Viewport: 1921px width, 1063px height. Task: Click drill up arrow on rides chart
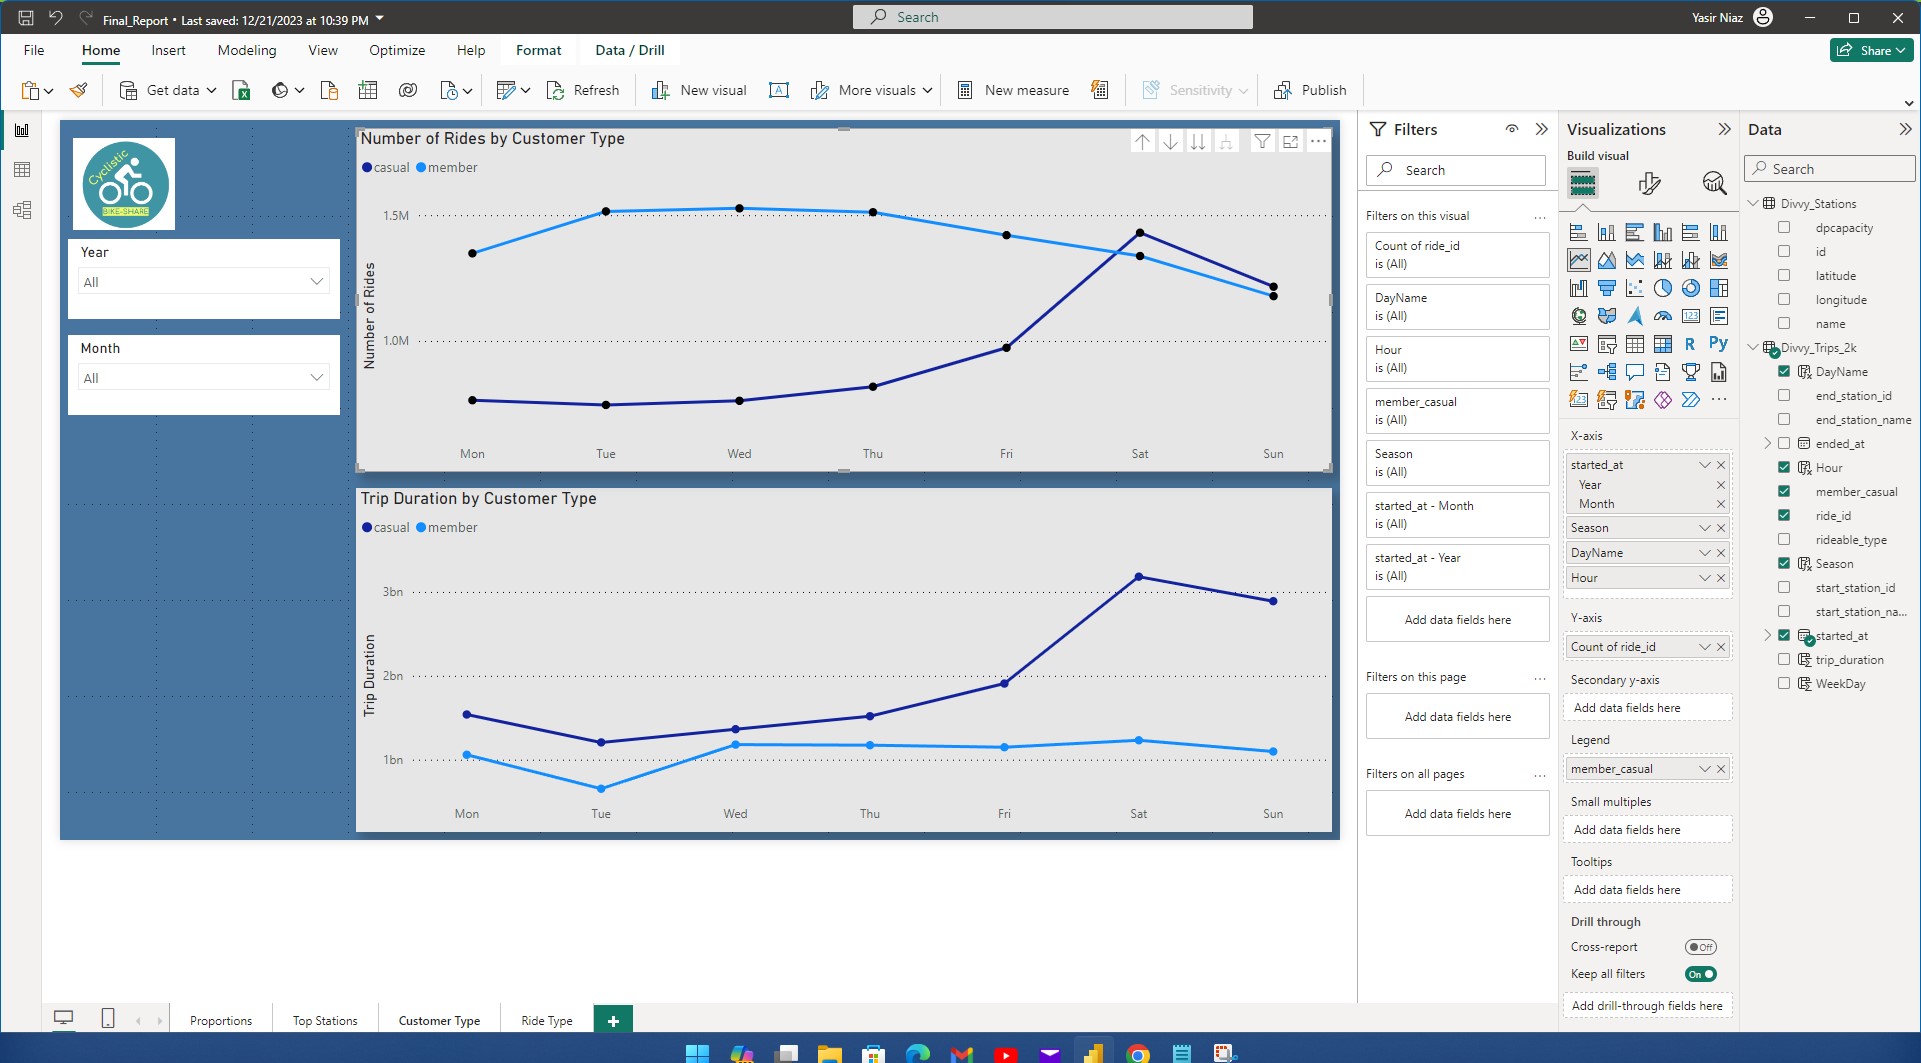[1143, 142]
